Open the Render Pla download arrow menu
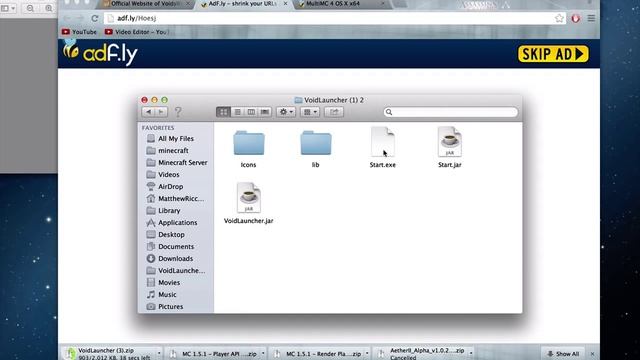The width and height of the screenshot is (640, 360). click(x=367, y=354)
